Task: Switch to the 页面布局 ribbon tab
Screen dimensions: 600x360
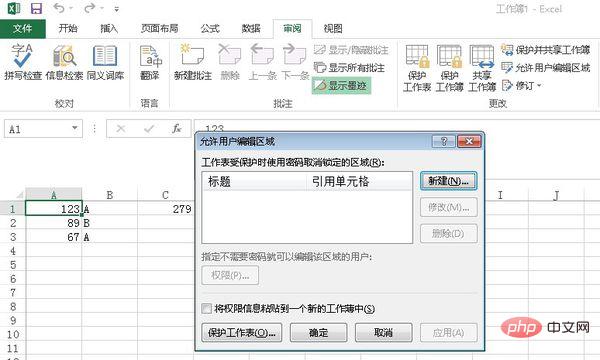Action: pyautogui.click(x=160, y=28)
